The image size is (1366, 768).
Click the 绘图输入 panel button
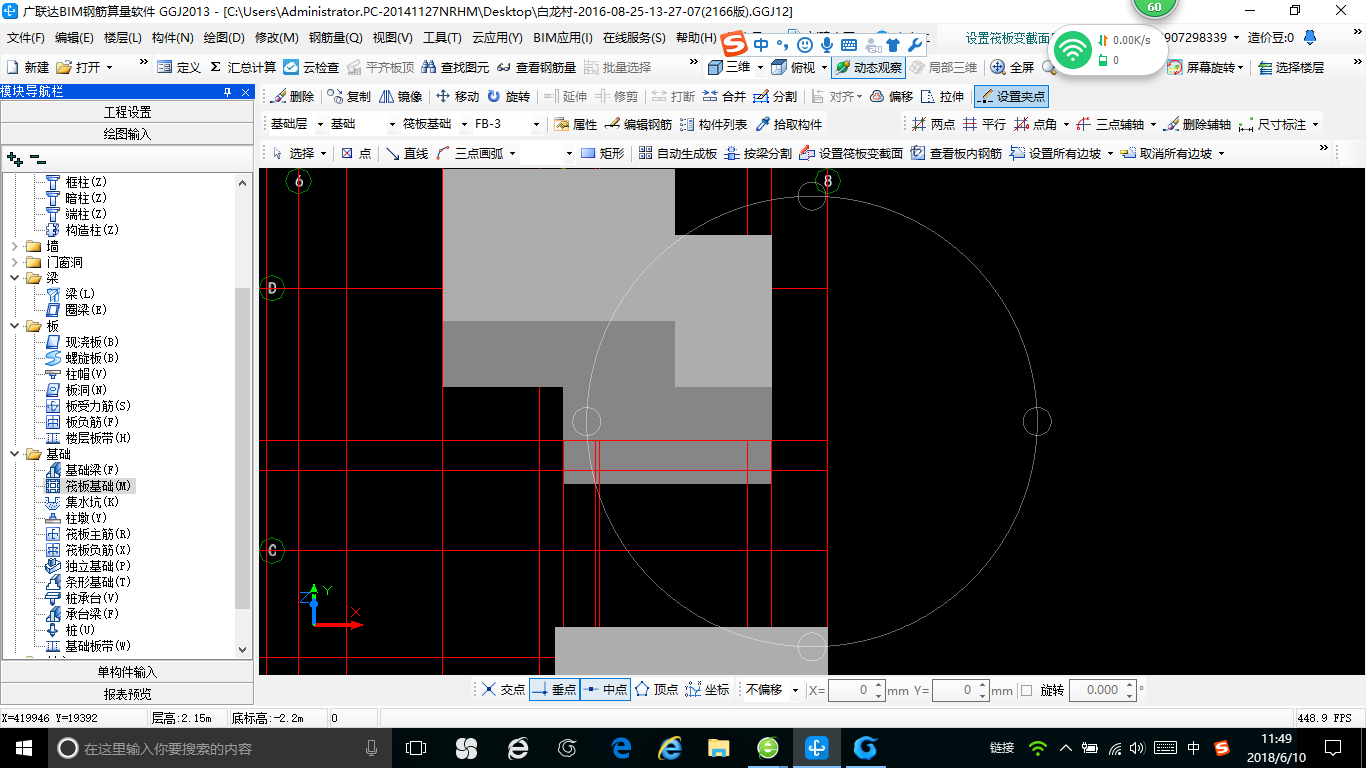[x=127, y=133]
